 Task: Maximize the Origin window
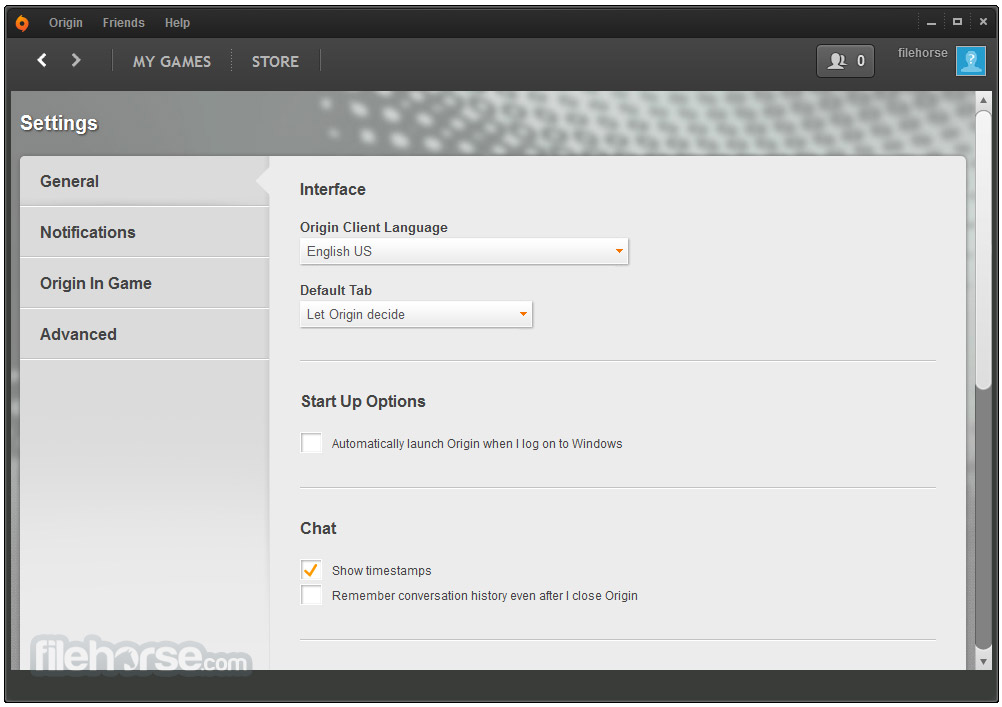pos(957,22)
